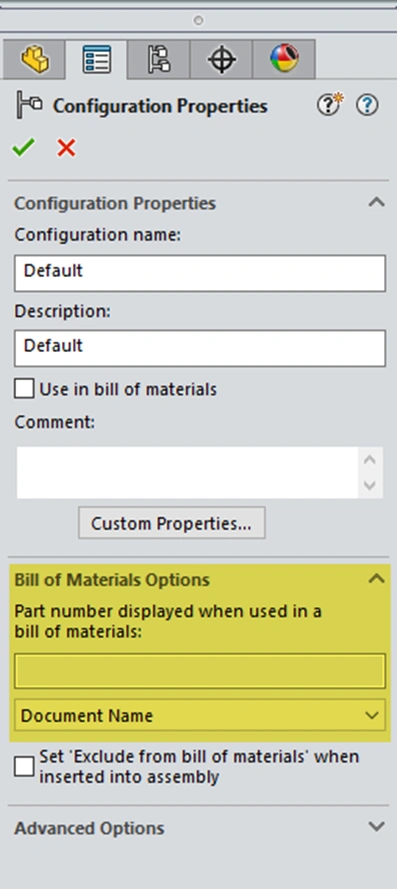Open the DisplayManager color ball tab
The width and height of the screenshot is (397, 889).
(x=284, y=59)
